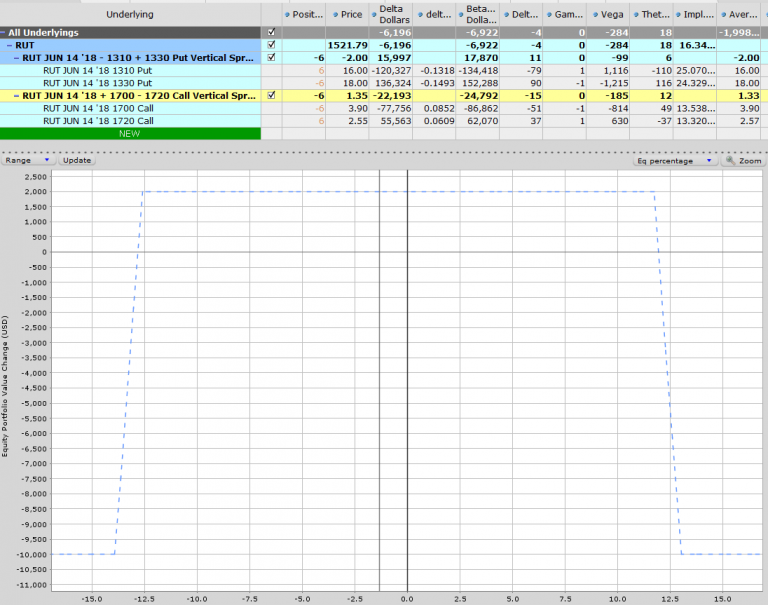
Task: Toggle the All Underlyings checkbox
Action: [271, 33]
